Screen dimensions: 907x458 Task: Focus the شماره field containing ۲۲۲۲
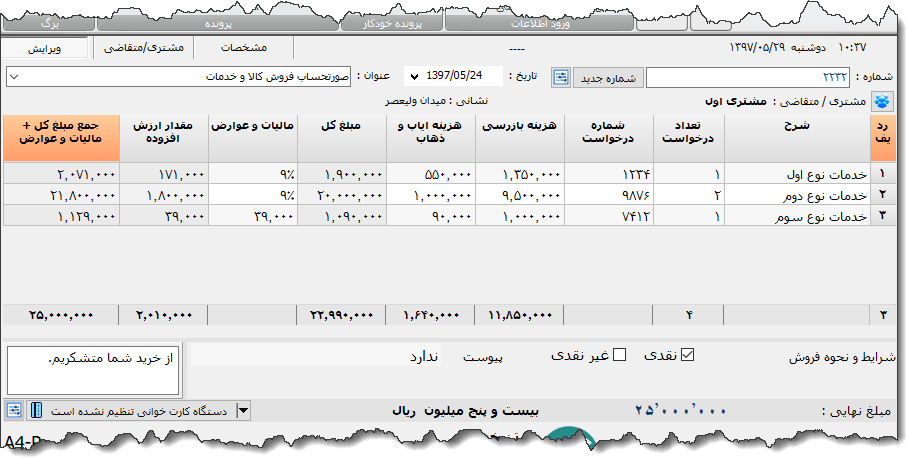pyautogui.click(x=747, y=77)
